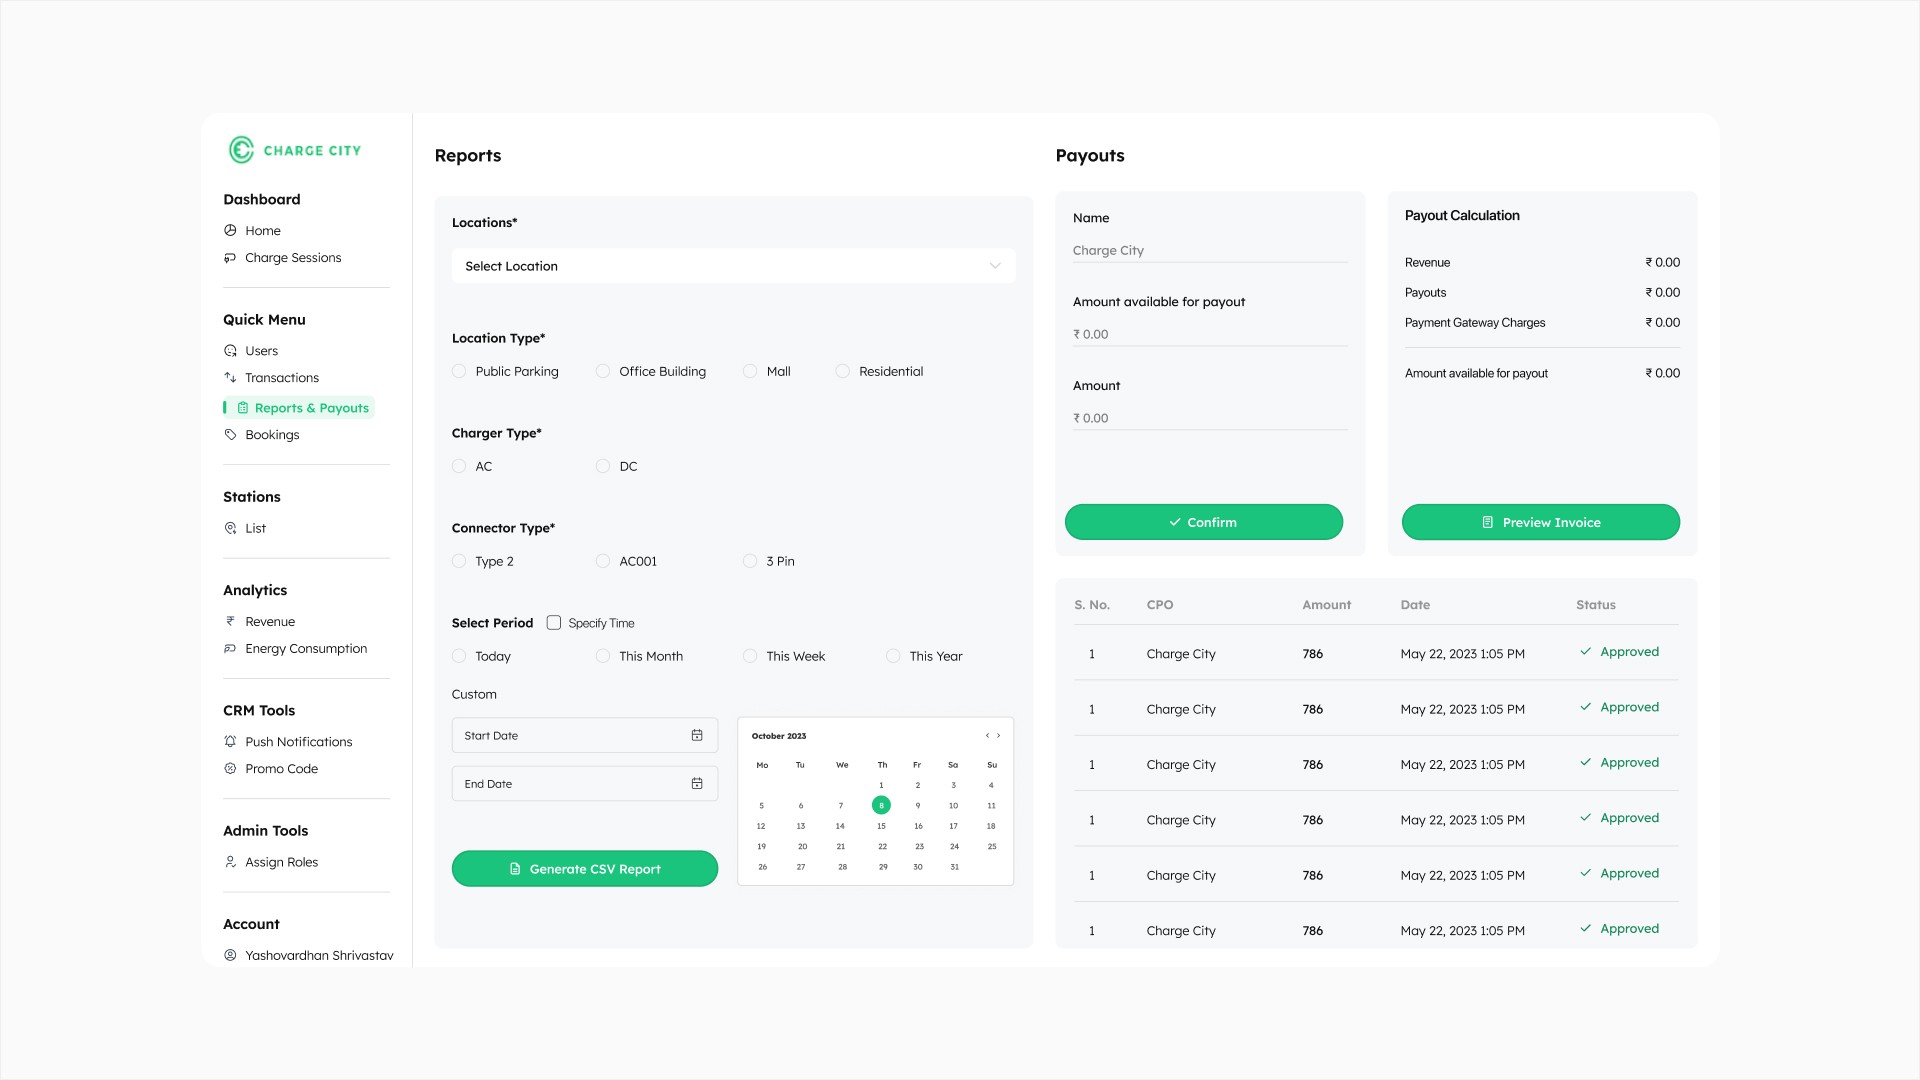Click the Bookings tag icon
This screenshot has width=1920, height=1080.
230,435
